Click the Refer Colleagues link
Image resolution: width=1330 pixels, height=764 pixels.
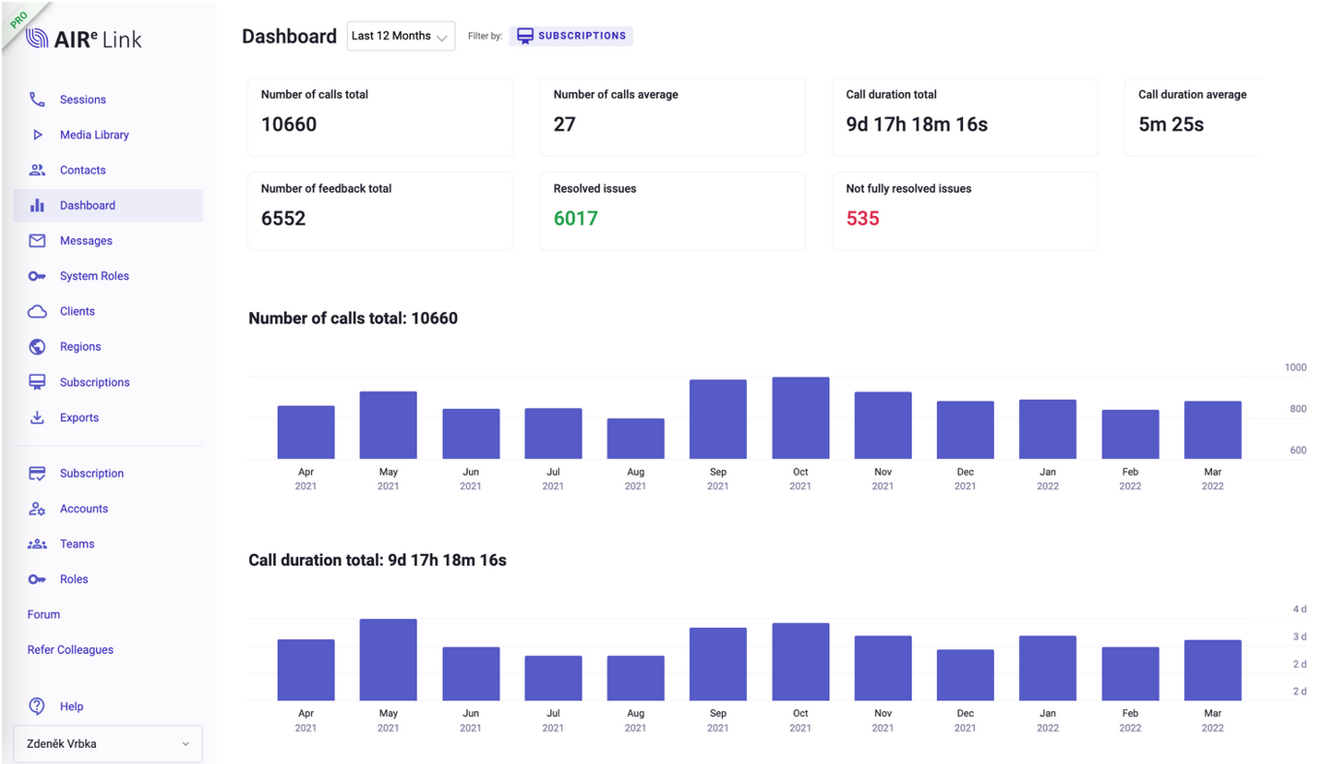pyautogui.click(x=70, y=650)
